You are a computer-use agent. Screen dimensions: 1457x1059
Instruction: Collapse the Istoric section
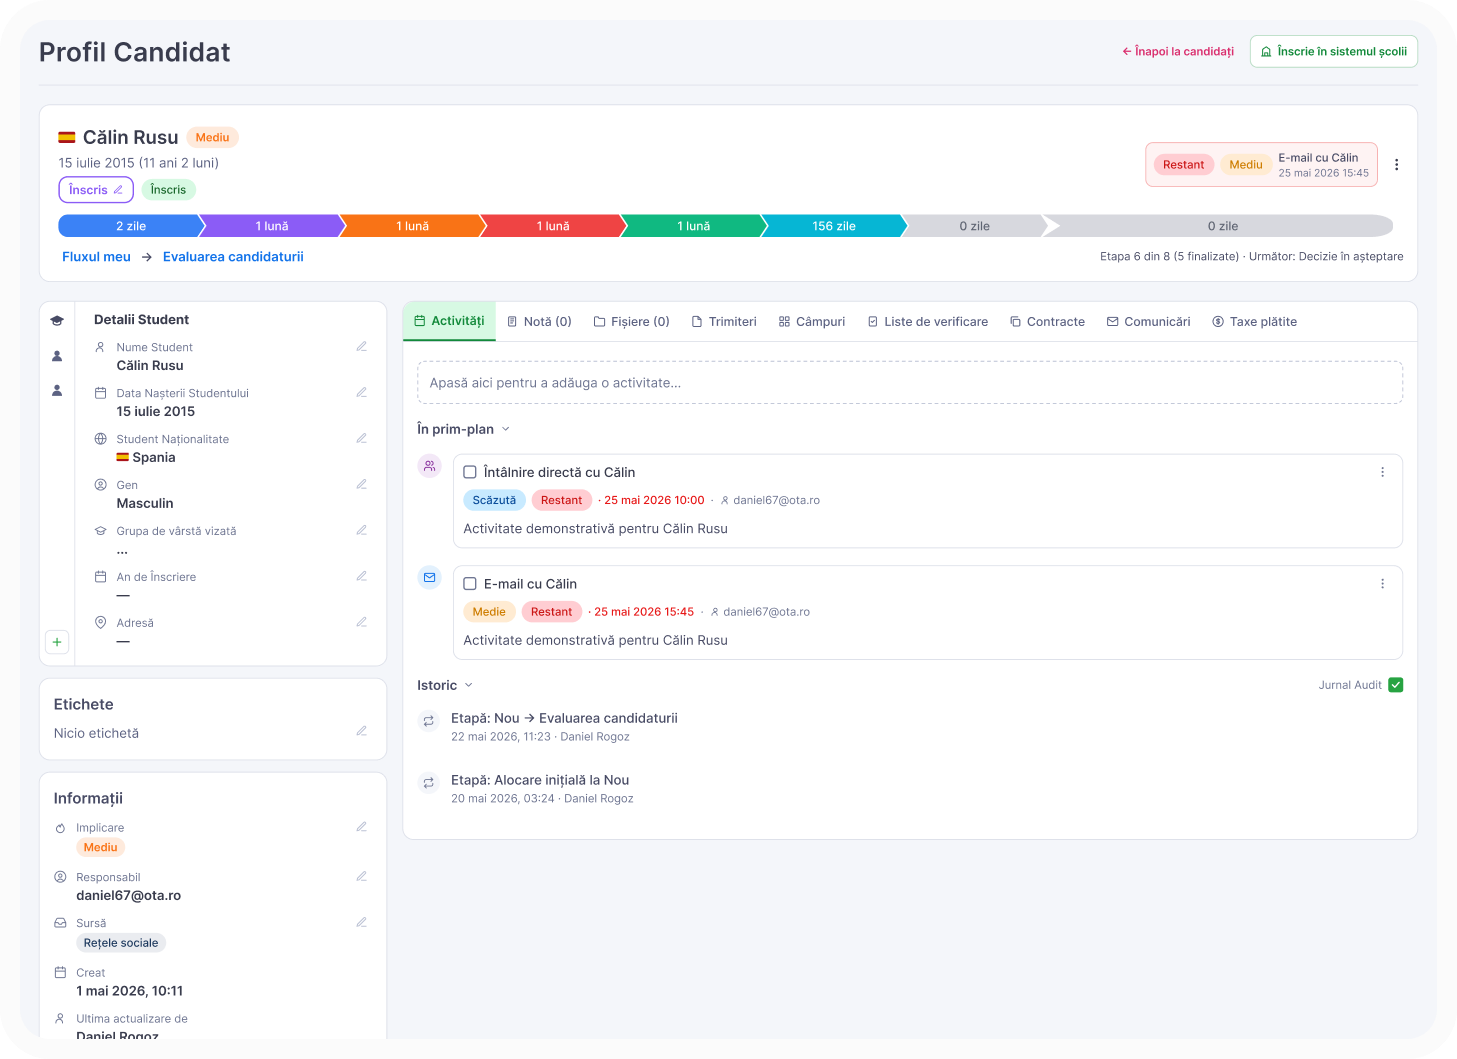point(445,685)
